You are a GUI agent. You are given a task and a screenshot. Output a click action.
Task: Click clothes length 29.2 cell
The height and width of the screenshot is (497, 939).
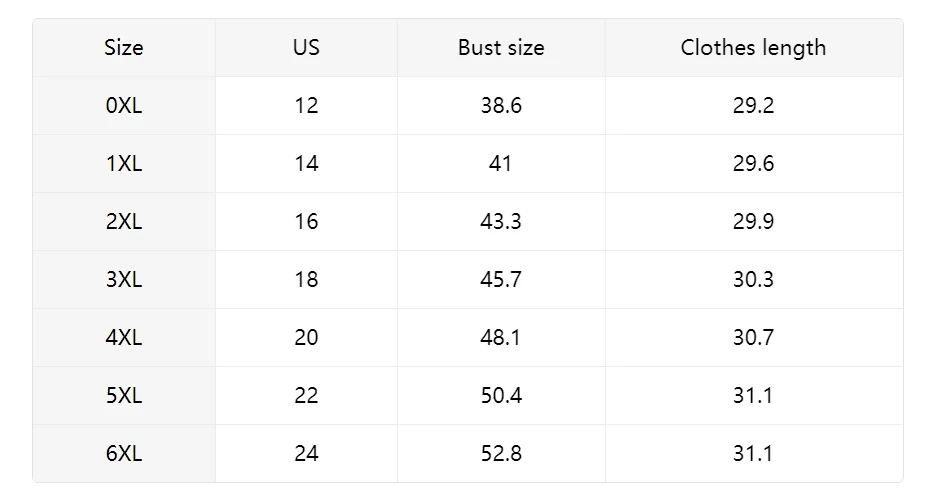point(754,105)
